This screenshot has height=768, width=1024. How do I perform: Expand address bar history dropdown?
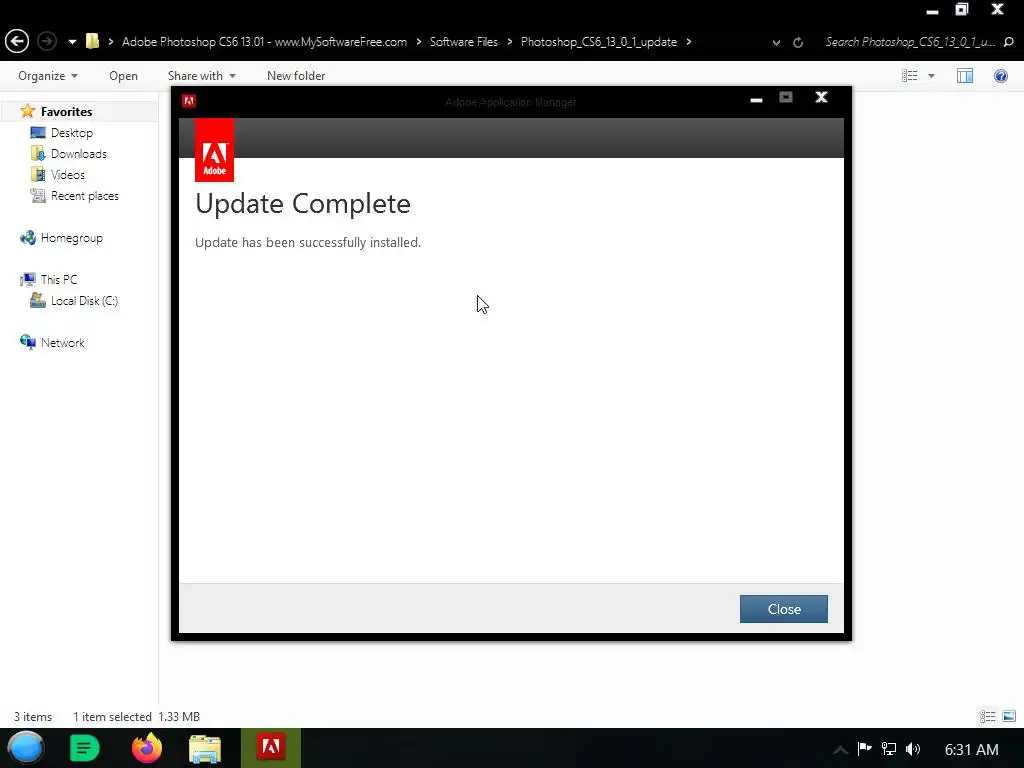[776, 42]
